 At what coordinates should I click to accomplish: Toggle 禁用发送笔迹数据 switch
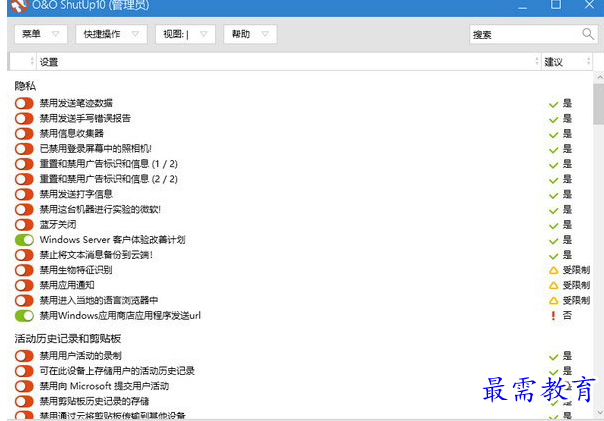coord(24,103)
